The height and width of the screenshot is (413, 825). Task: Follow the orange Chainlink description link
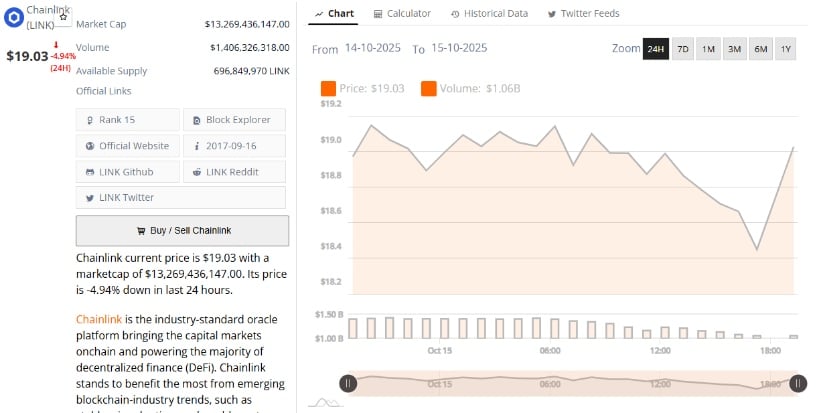click(x=98, y=319)
